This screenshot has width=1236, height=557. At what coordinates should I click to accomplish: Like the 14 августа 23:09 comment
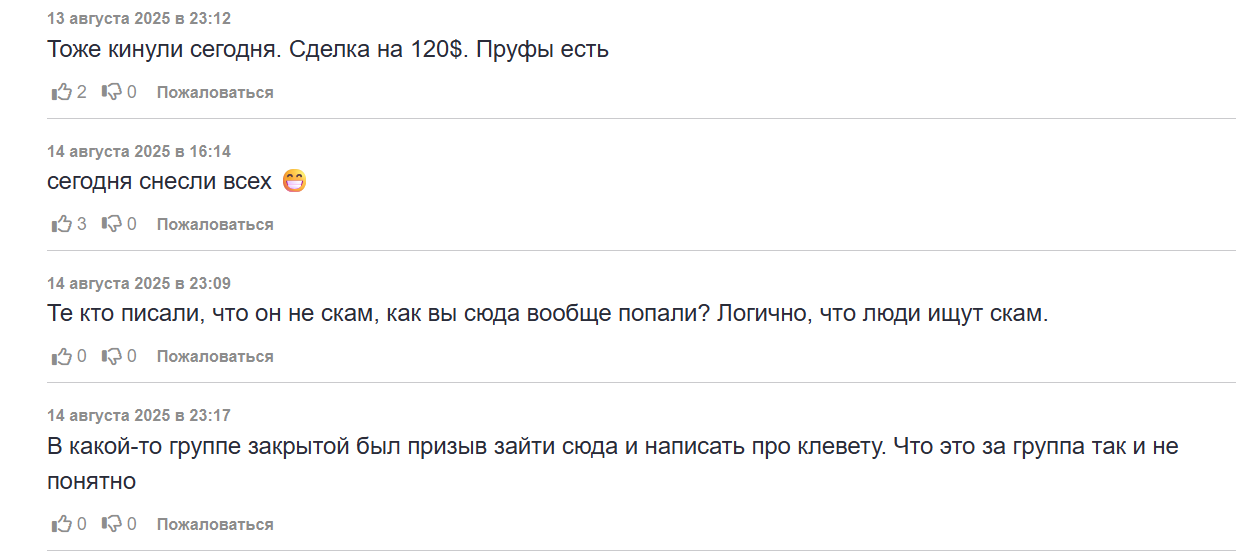pos(62,356)
